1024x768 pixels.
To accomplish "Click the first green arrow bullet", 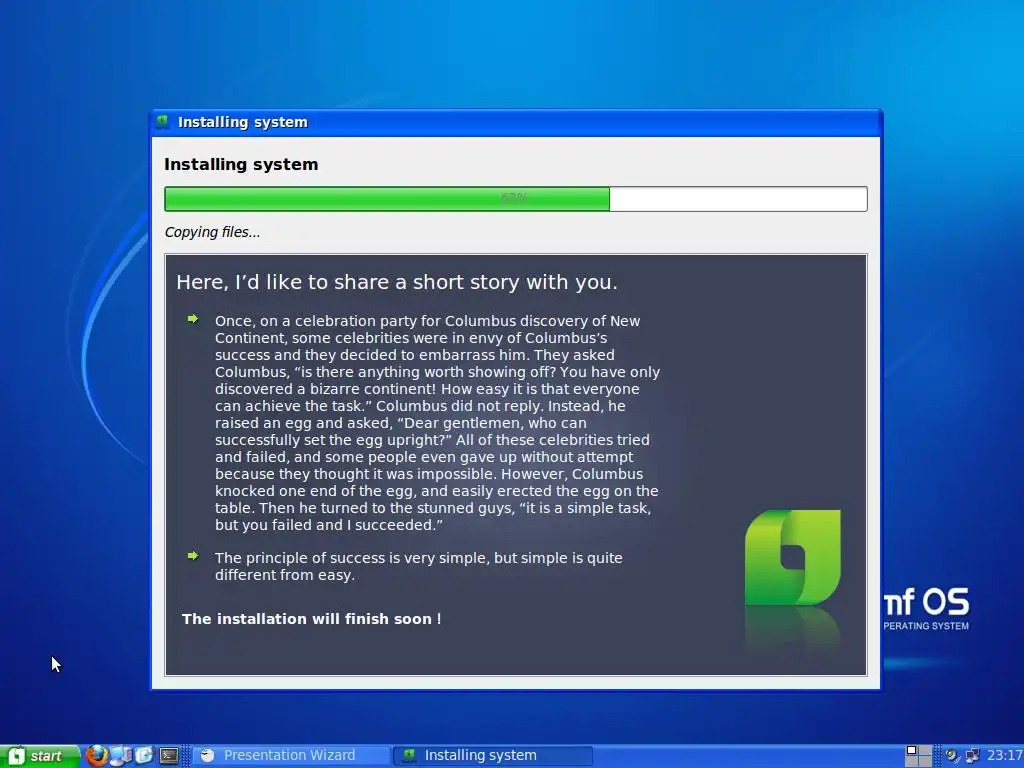I will pos(193,319).
